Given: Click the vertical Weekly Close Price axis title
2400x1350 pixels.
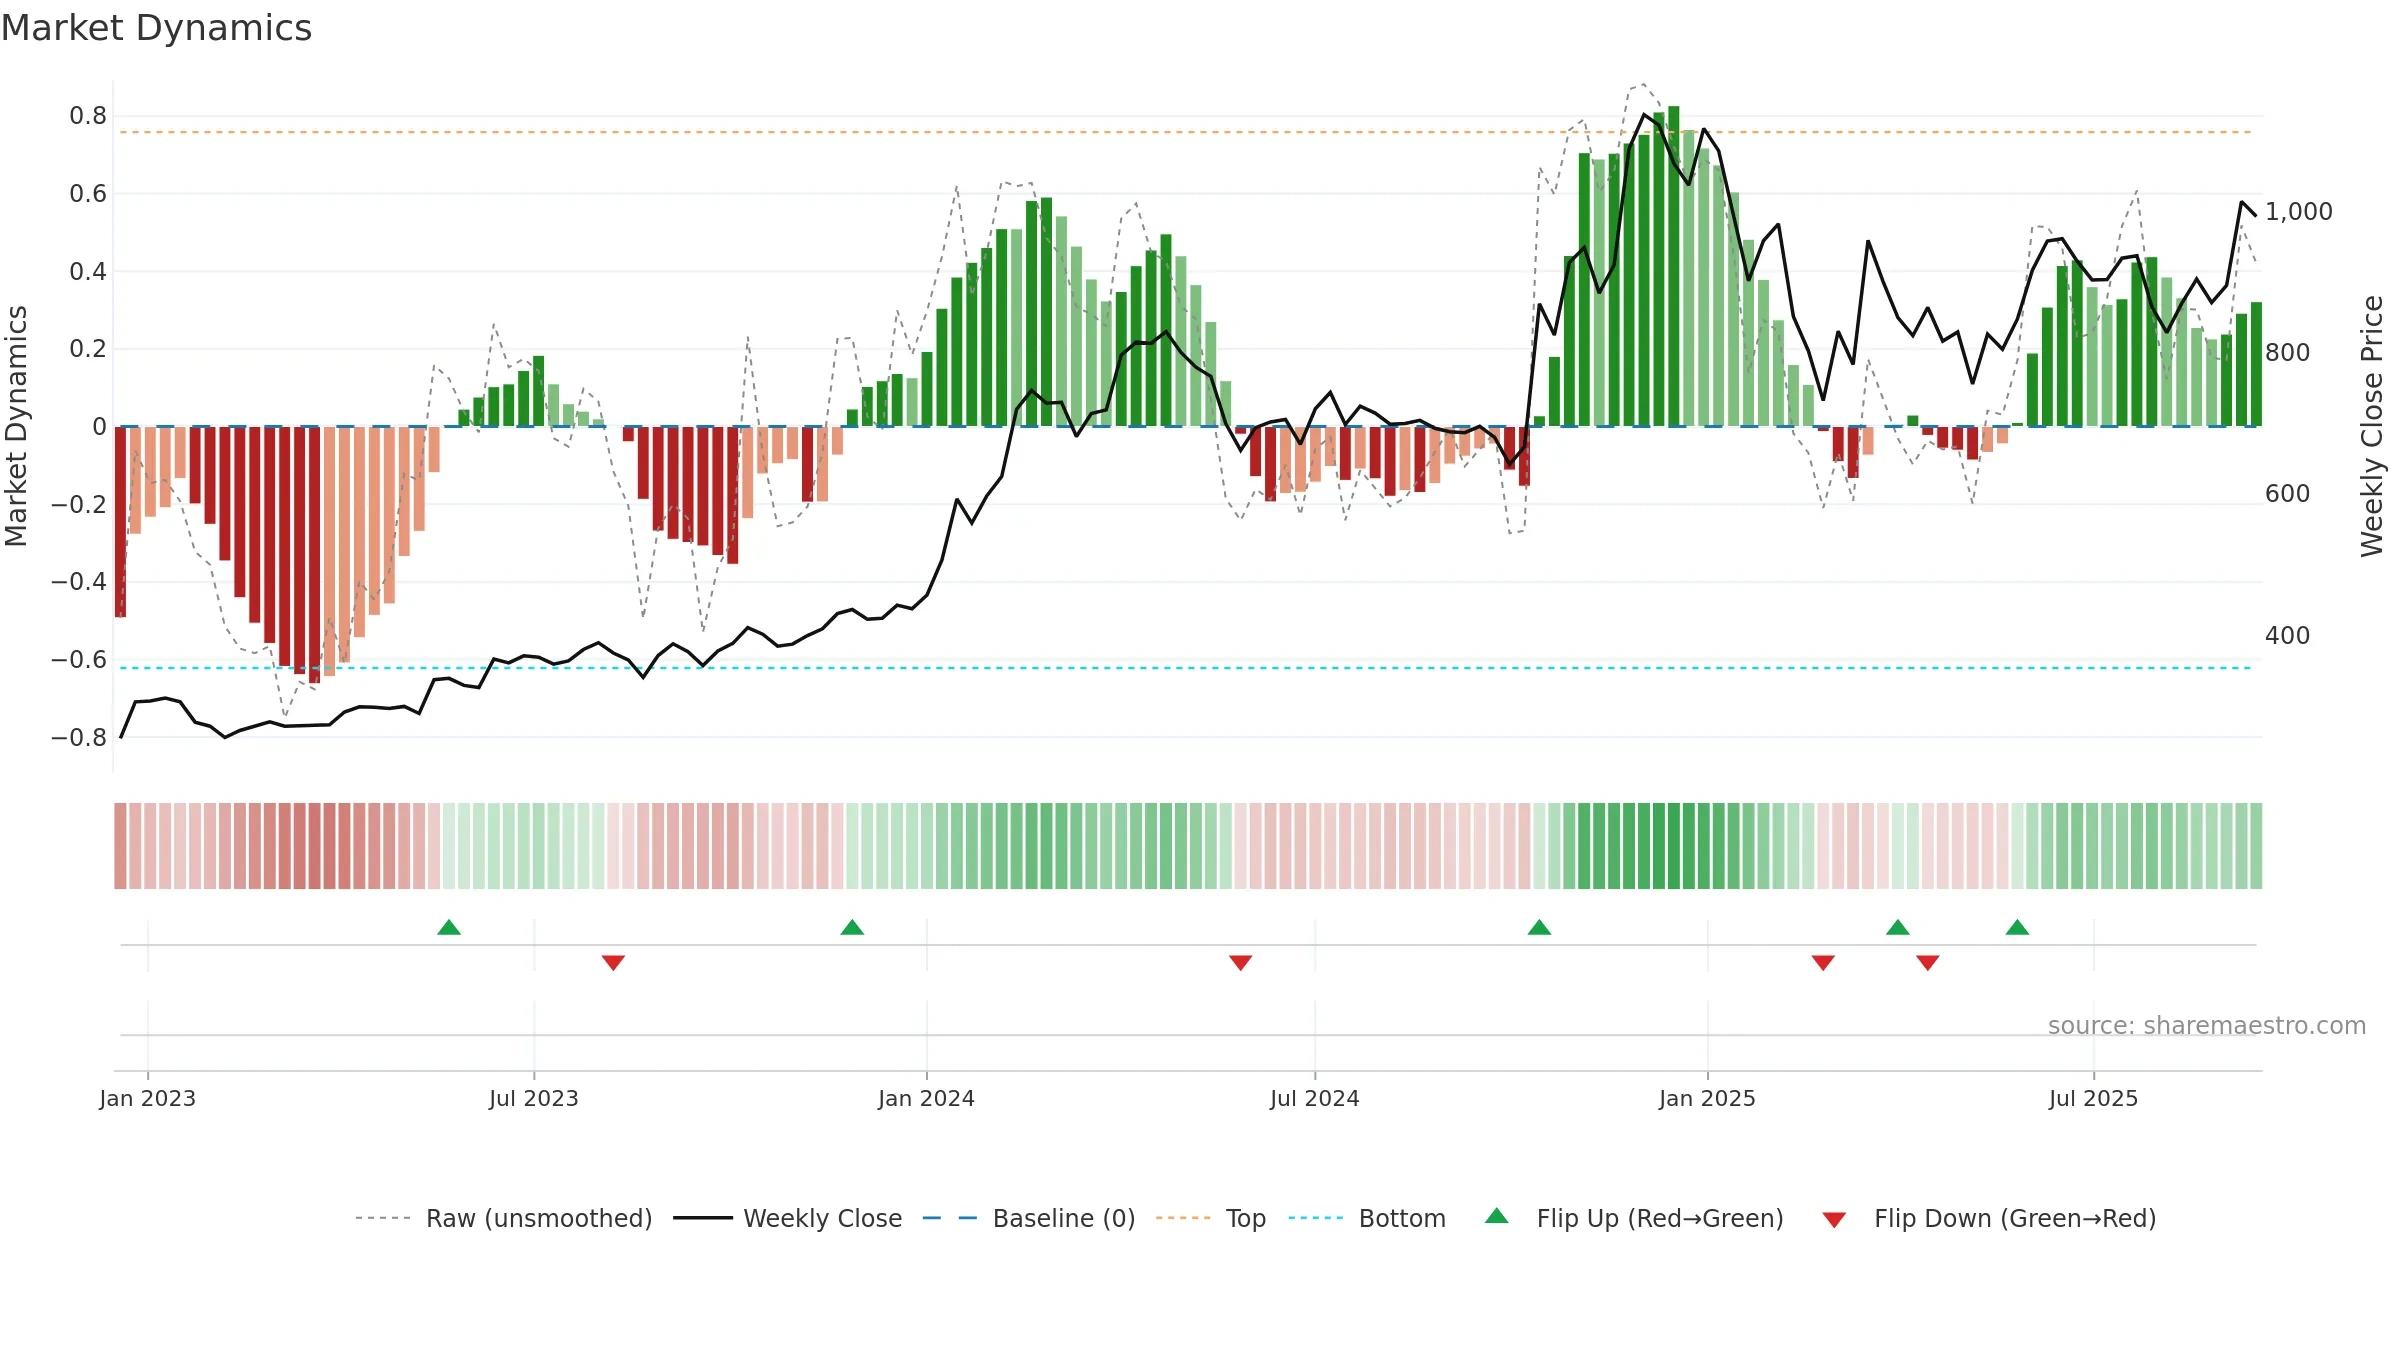Looking at the screenshot, I should pyautogui.click(x=2372, y=426).
